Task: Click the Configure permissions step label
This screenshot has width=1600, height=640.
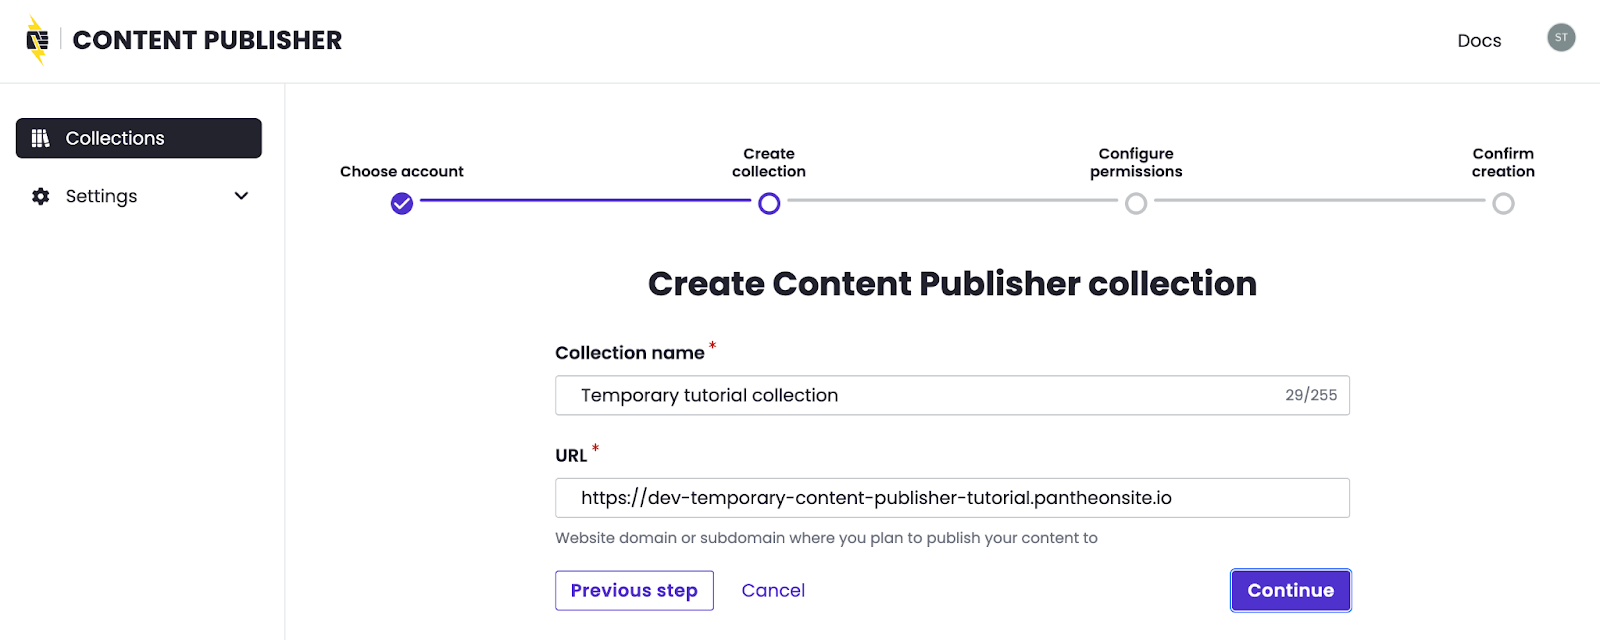Action: pyautogui.click(x=1136, y=162)
